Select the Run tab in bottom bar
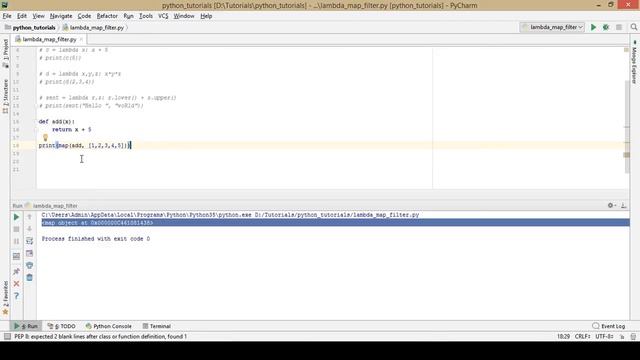Image resolution: width=640 pixels, height=360 pixels. click(x=26, y=326)
